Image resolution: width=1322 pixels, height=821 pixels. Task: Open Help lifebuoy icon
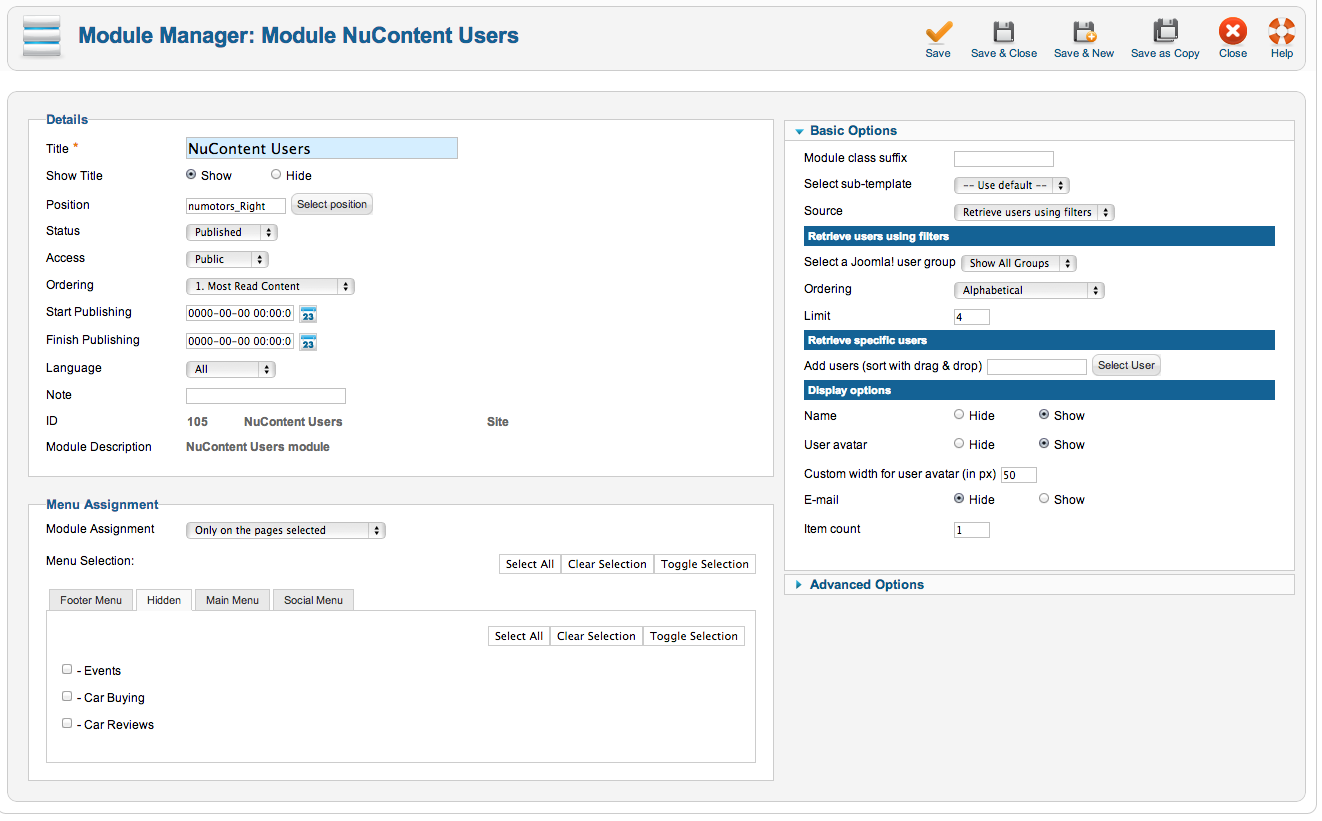(x=1282, y=31)
